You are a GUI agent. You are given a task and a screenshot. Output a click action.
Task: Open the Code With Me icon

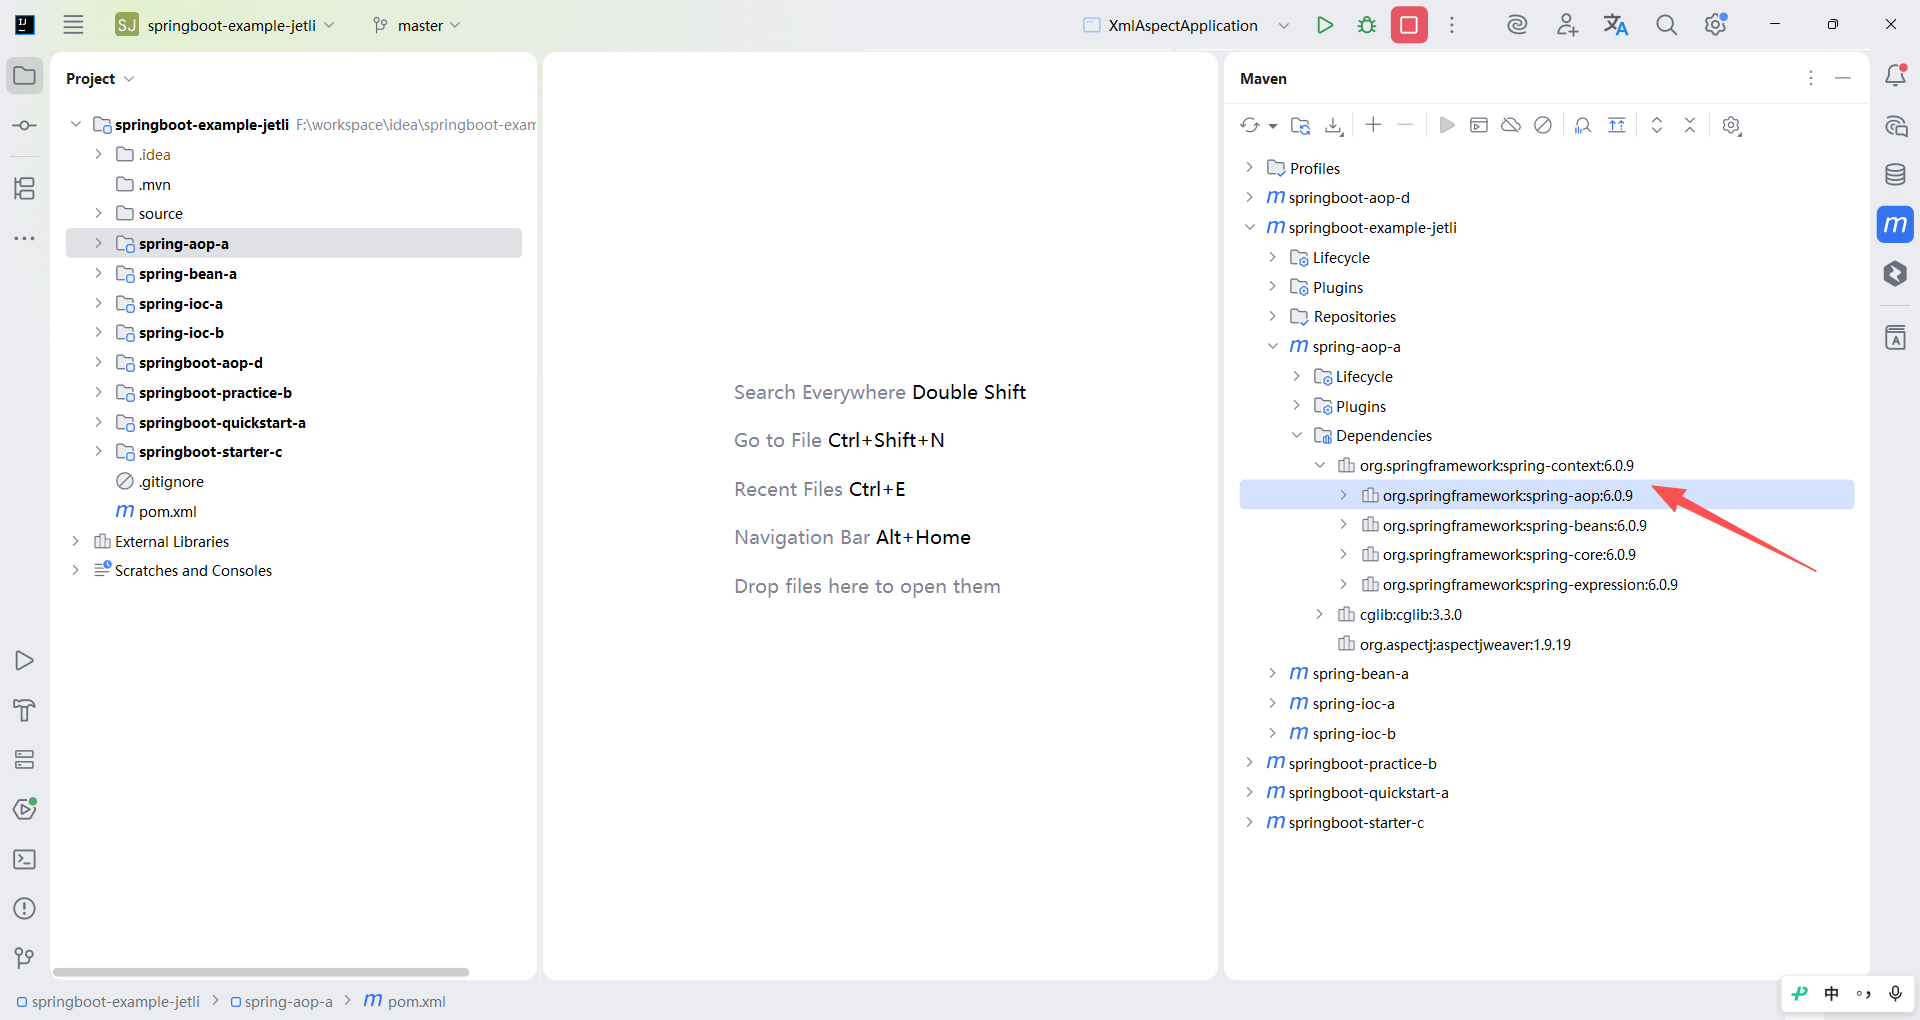pyautogui.click(x=1567, y=25)
